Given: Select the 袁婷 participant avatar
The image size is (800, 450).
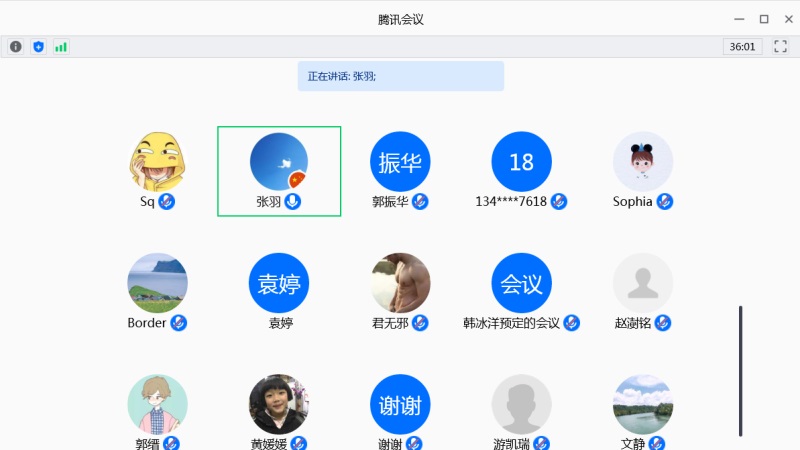Looking at the screenshot, I should pyautogui.click(x=279, y=283).
